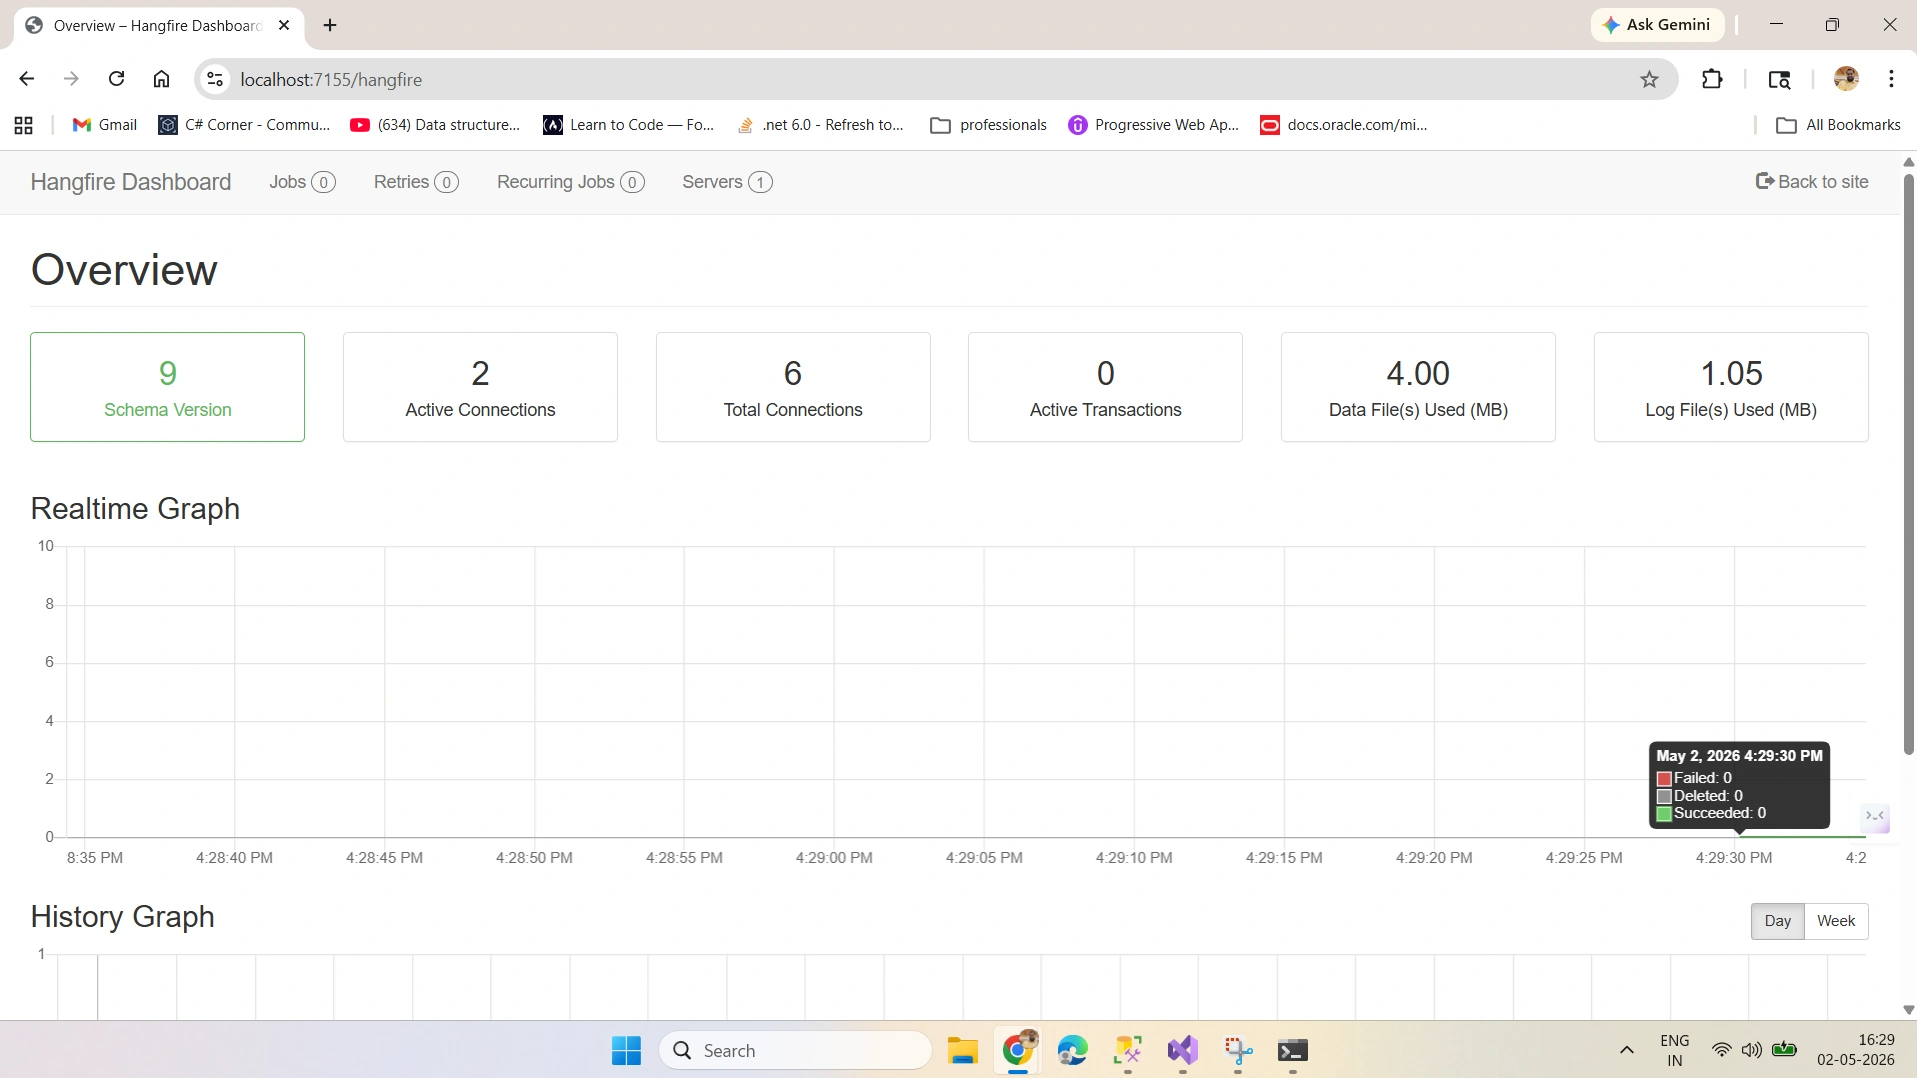Open the Progressive Web App bookmark
Screen dimensions: 1917x1078
1154,125
